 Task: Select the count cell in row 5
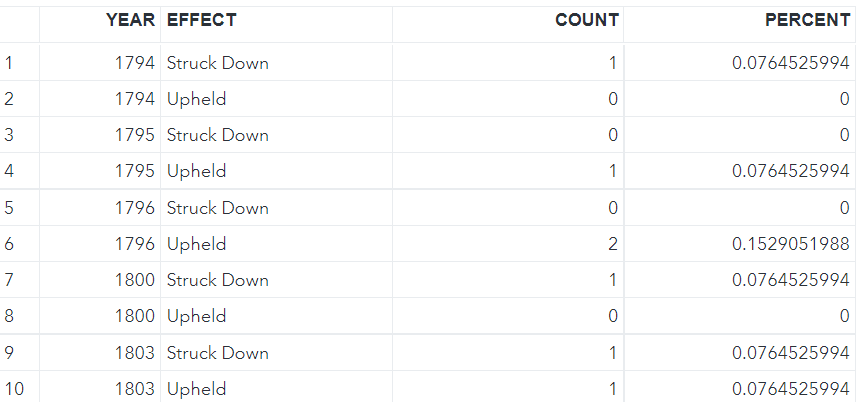pyautogui.click(x=612, y=208)
